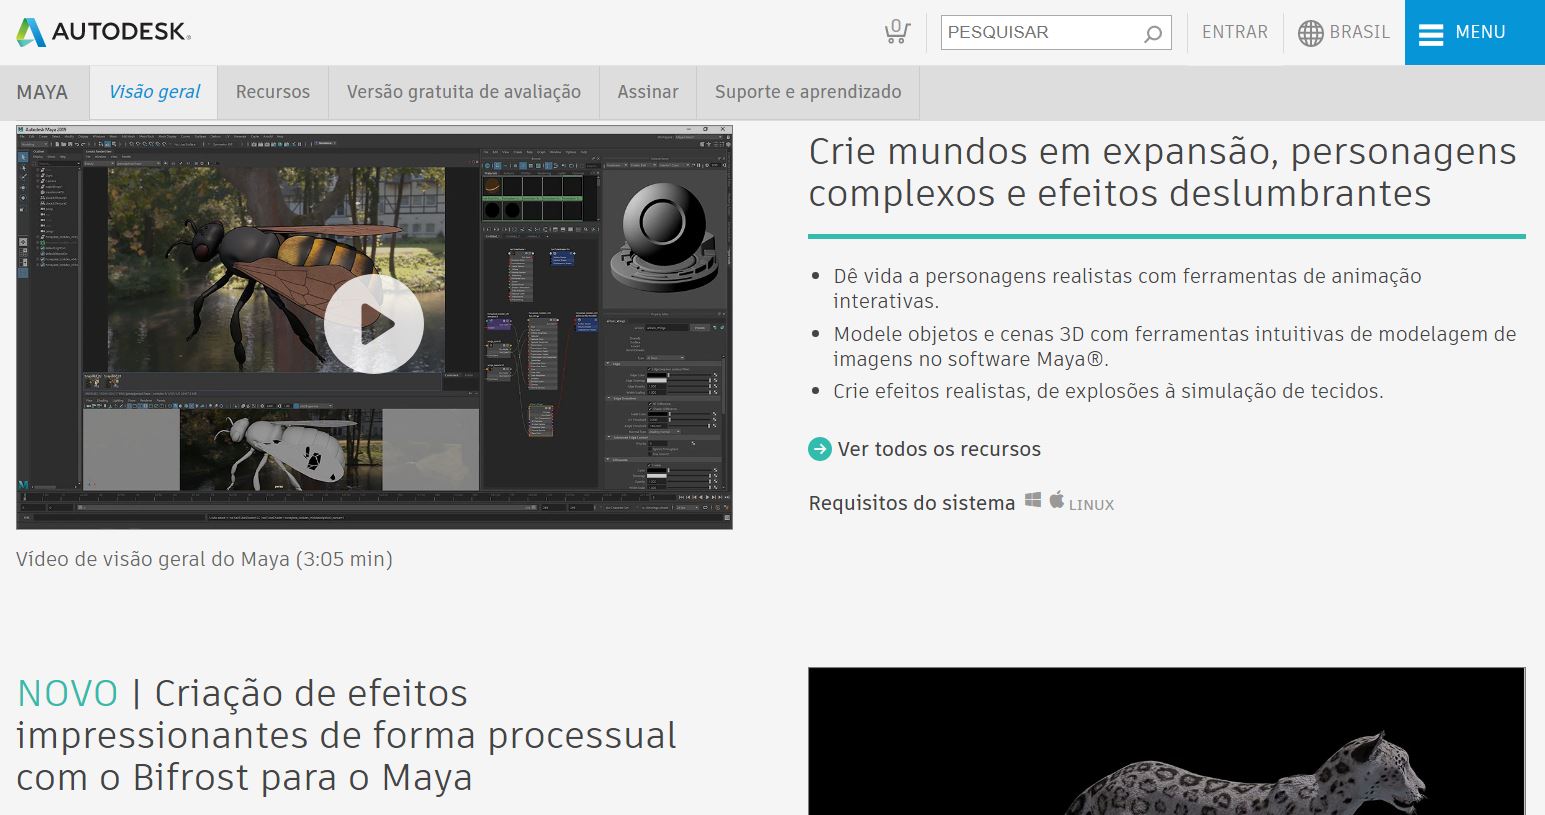Go to the Assinar tab
This screenshot has width=1545, height=815.
pos(647,92)
